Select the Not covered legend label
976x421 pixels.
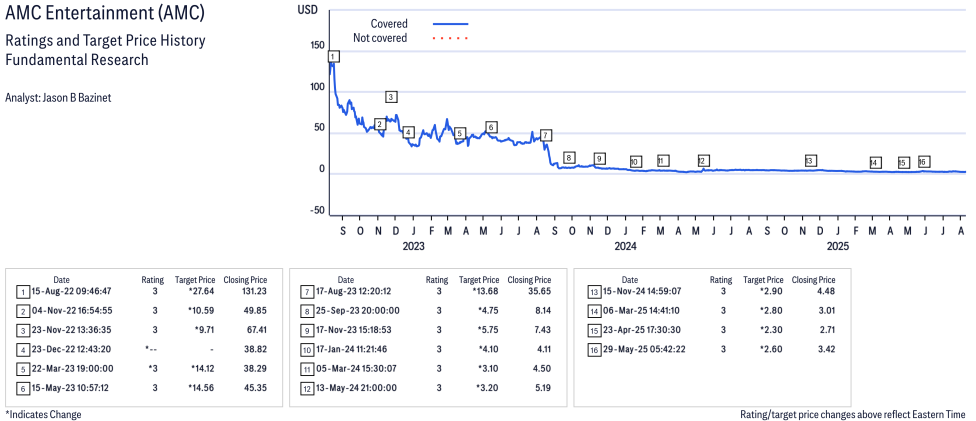pos(380,38)
